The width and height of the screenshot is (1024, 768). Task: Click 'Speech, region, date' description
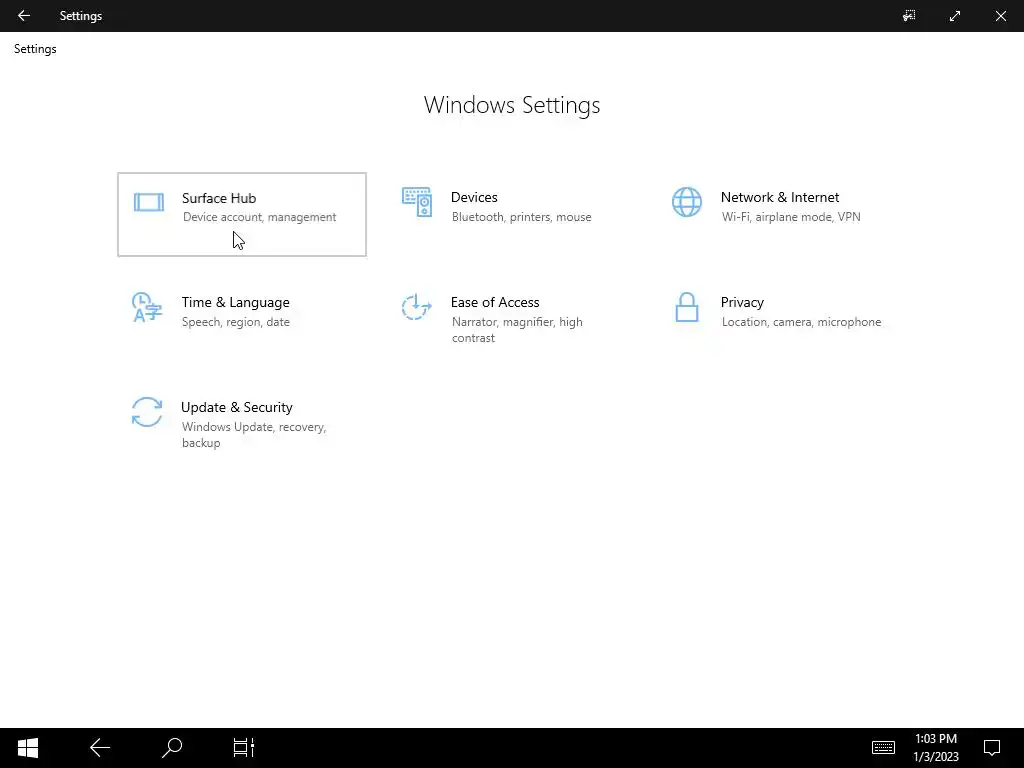[x=235, y=322]
